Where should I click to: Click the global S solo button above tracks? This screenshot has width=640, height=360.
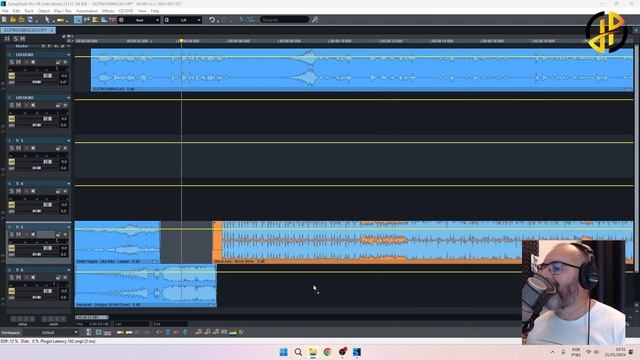click(x=16, y=39)
